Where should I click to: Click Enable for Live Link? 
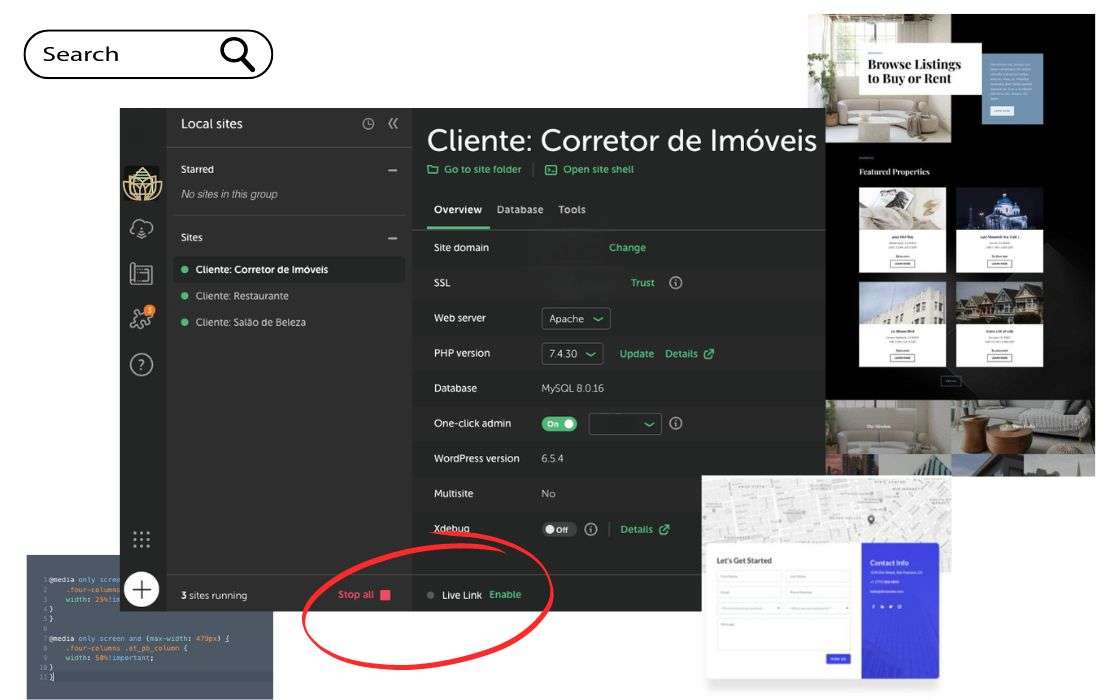pos(505,595)
